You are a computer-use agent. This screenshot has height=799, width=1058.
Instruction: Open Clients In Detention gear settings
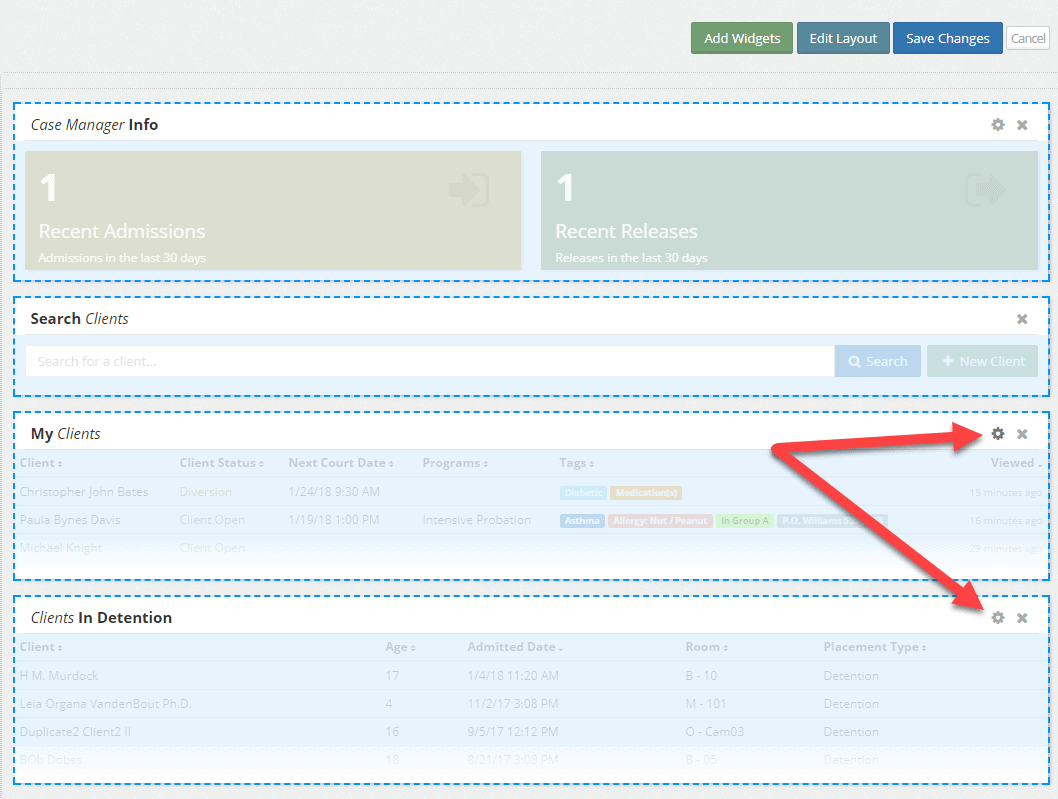(997, 618)
